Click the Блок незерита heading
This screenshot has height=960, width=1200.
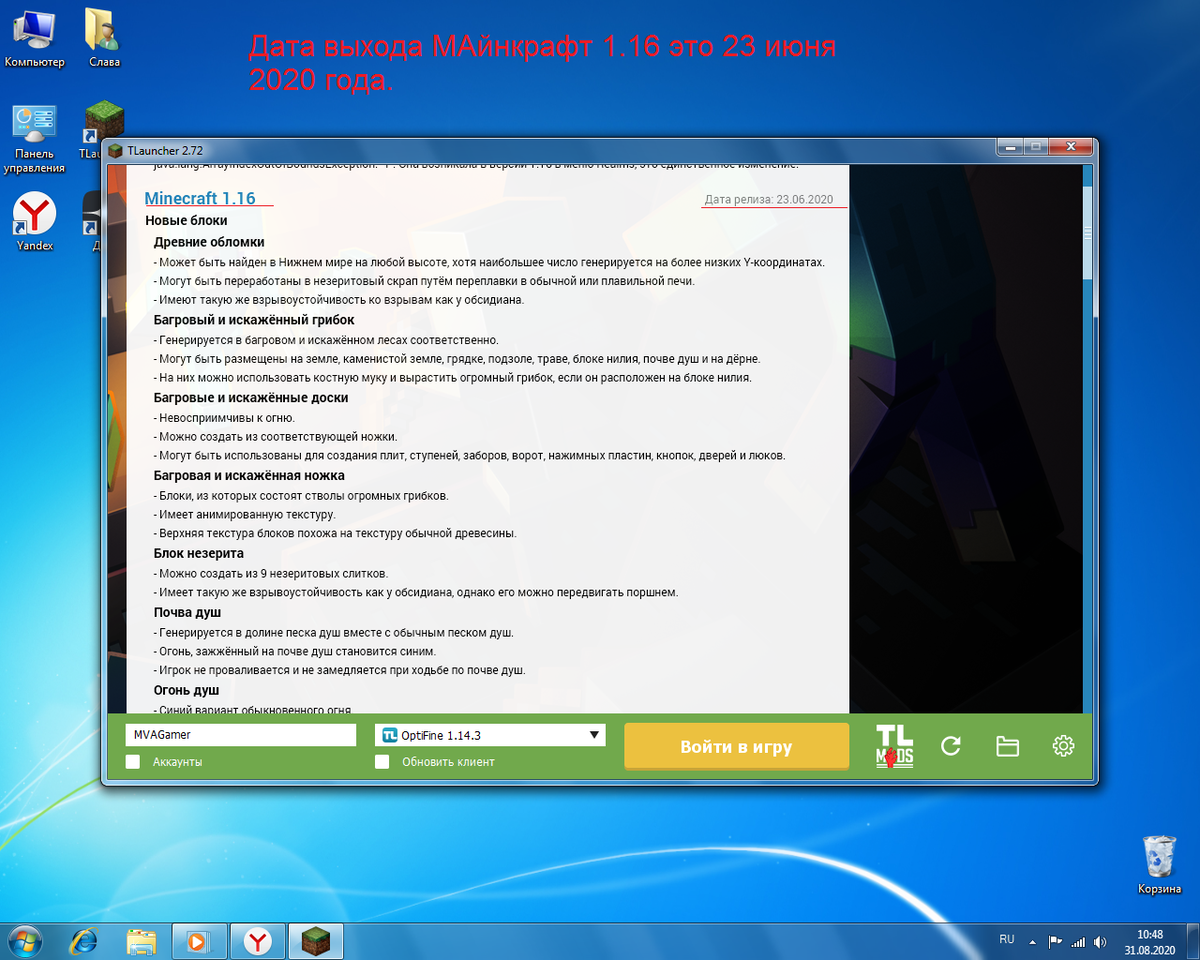pos(199,554)
